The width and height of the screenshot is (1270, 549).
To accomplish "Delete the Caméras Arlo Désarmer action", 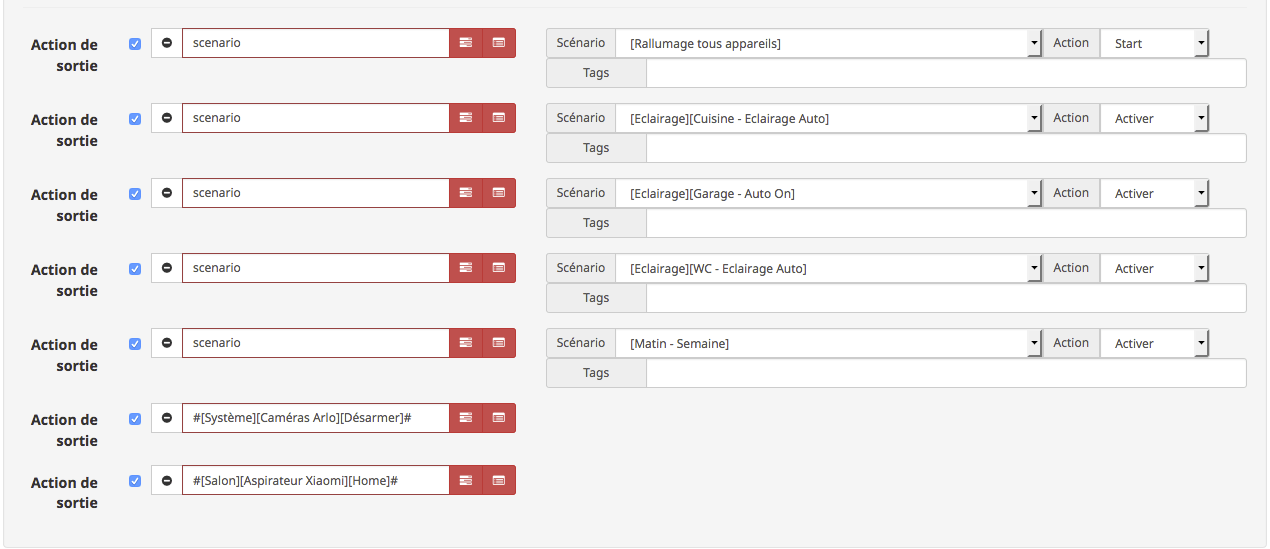I will [167, 418].
